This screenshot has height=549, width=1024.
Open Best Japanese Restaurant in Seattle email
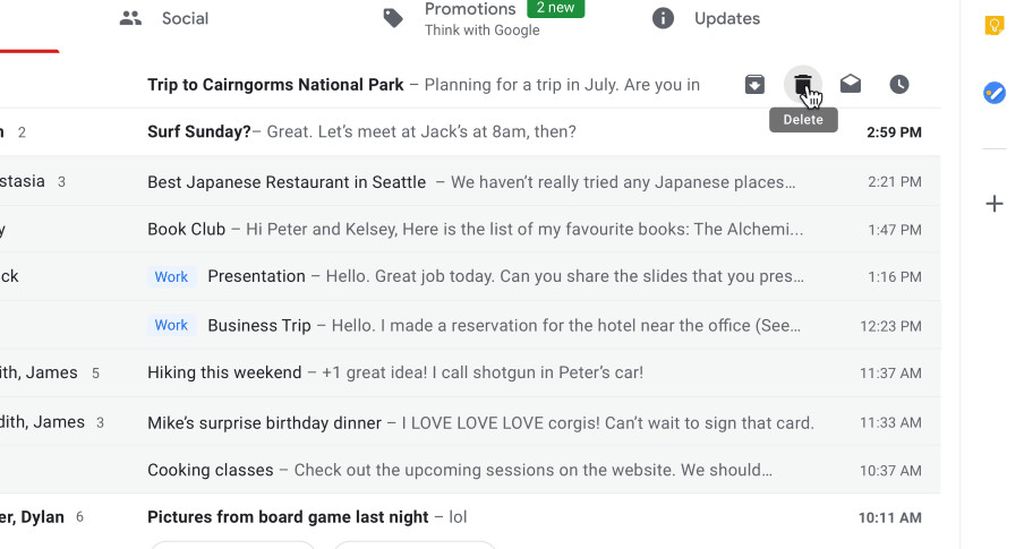[x=470, y=182]
